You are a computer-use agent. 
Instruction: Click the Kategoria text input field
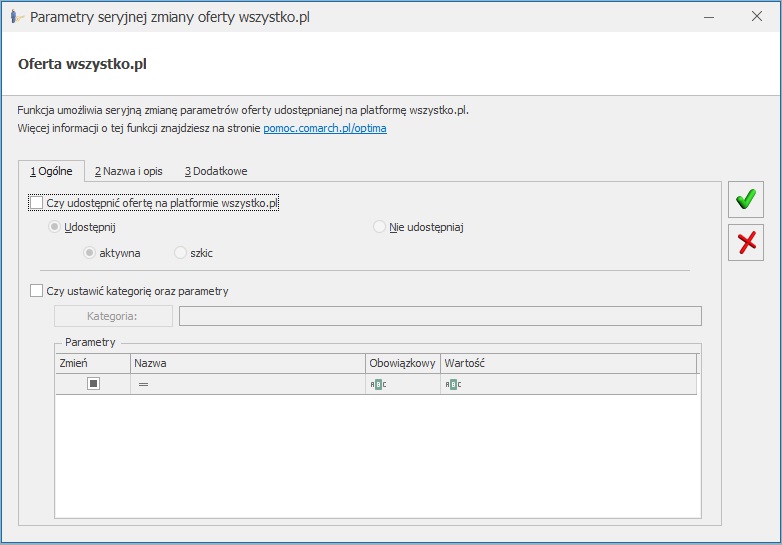pyautogui.click(x=440, y=316)
